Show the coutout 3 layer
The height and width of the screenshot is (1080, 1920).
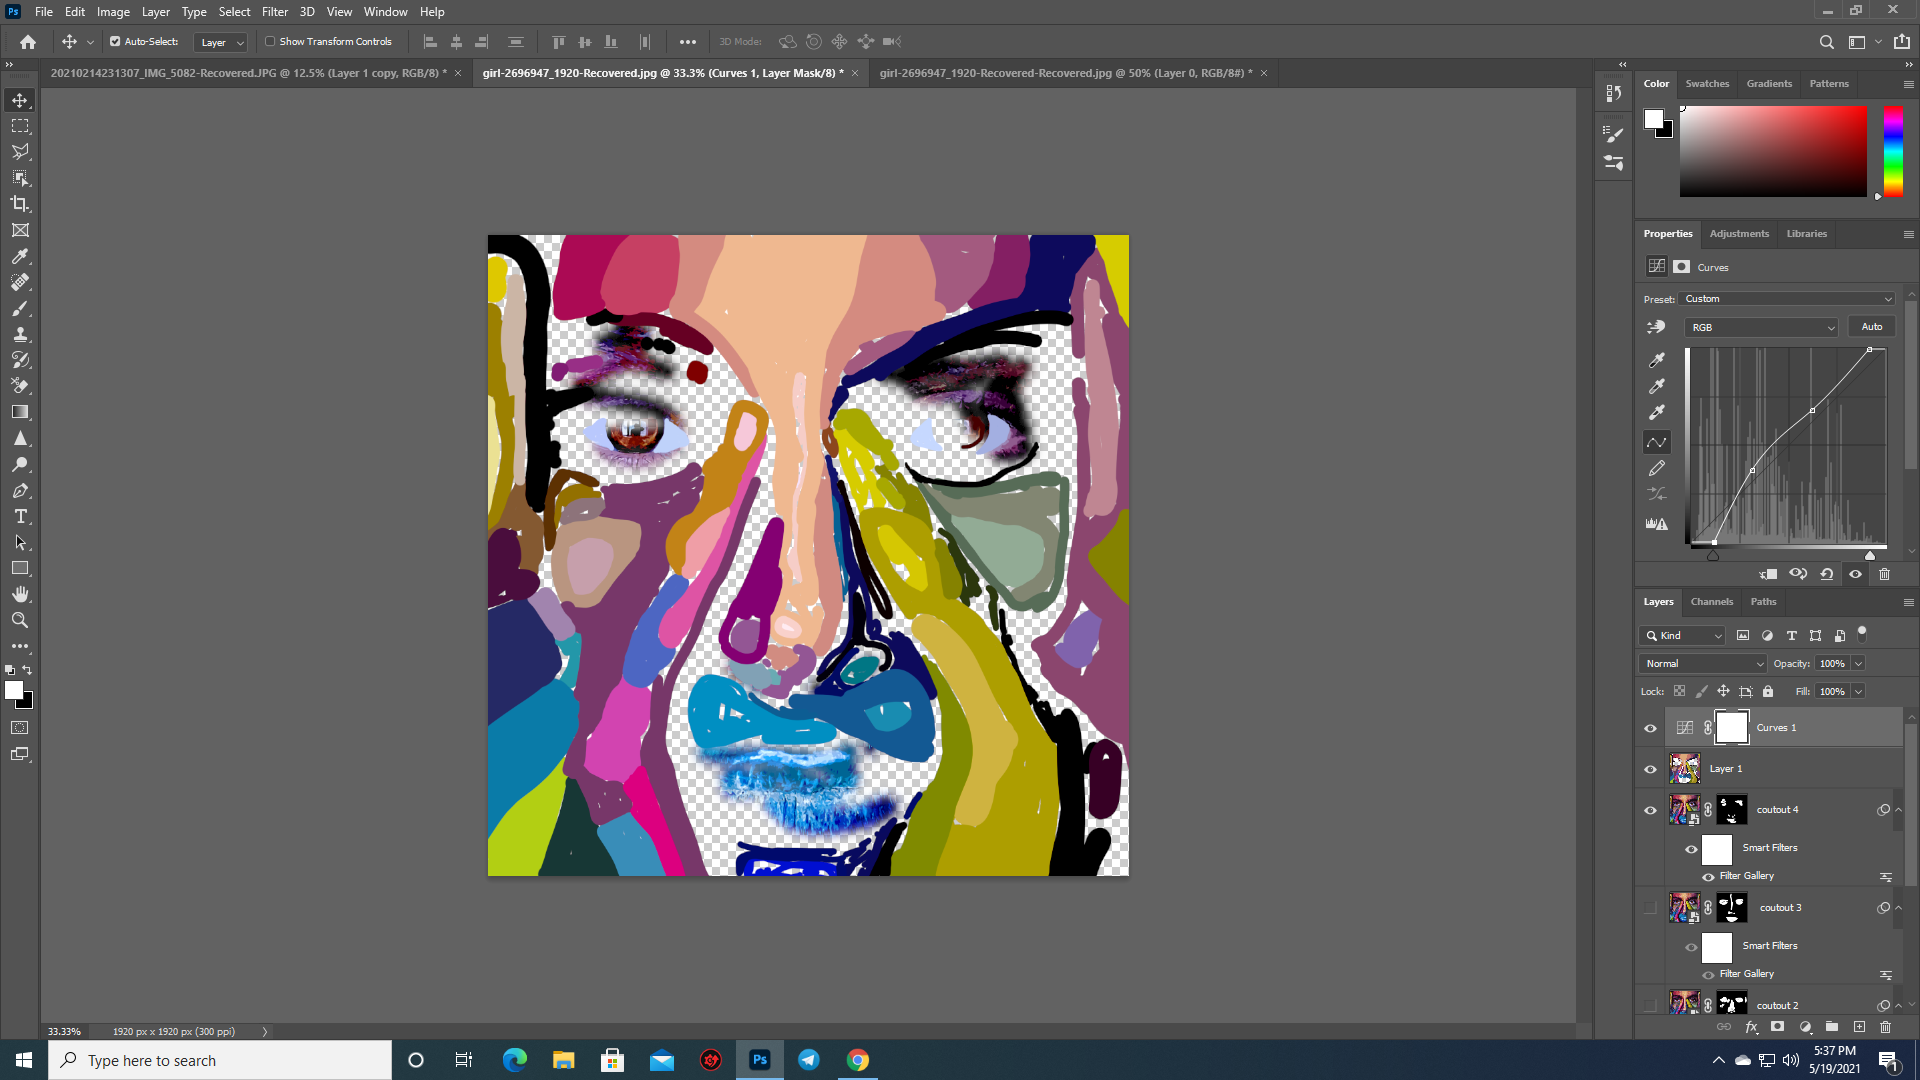1650,908
